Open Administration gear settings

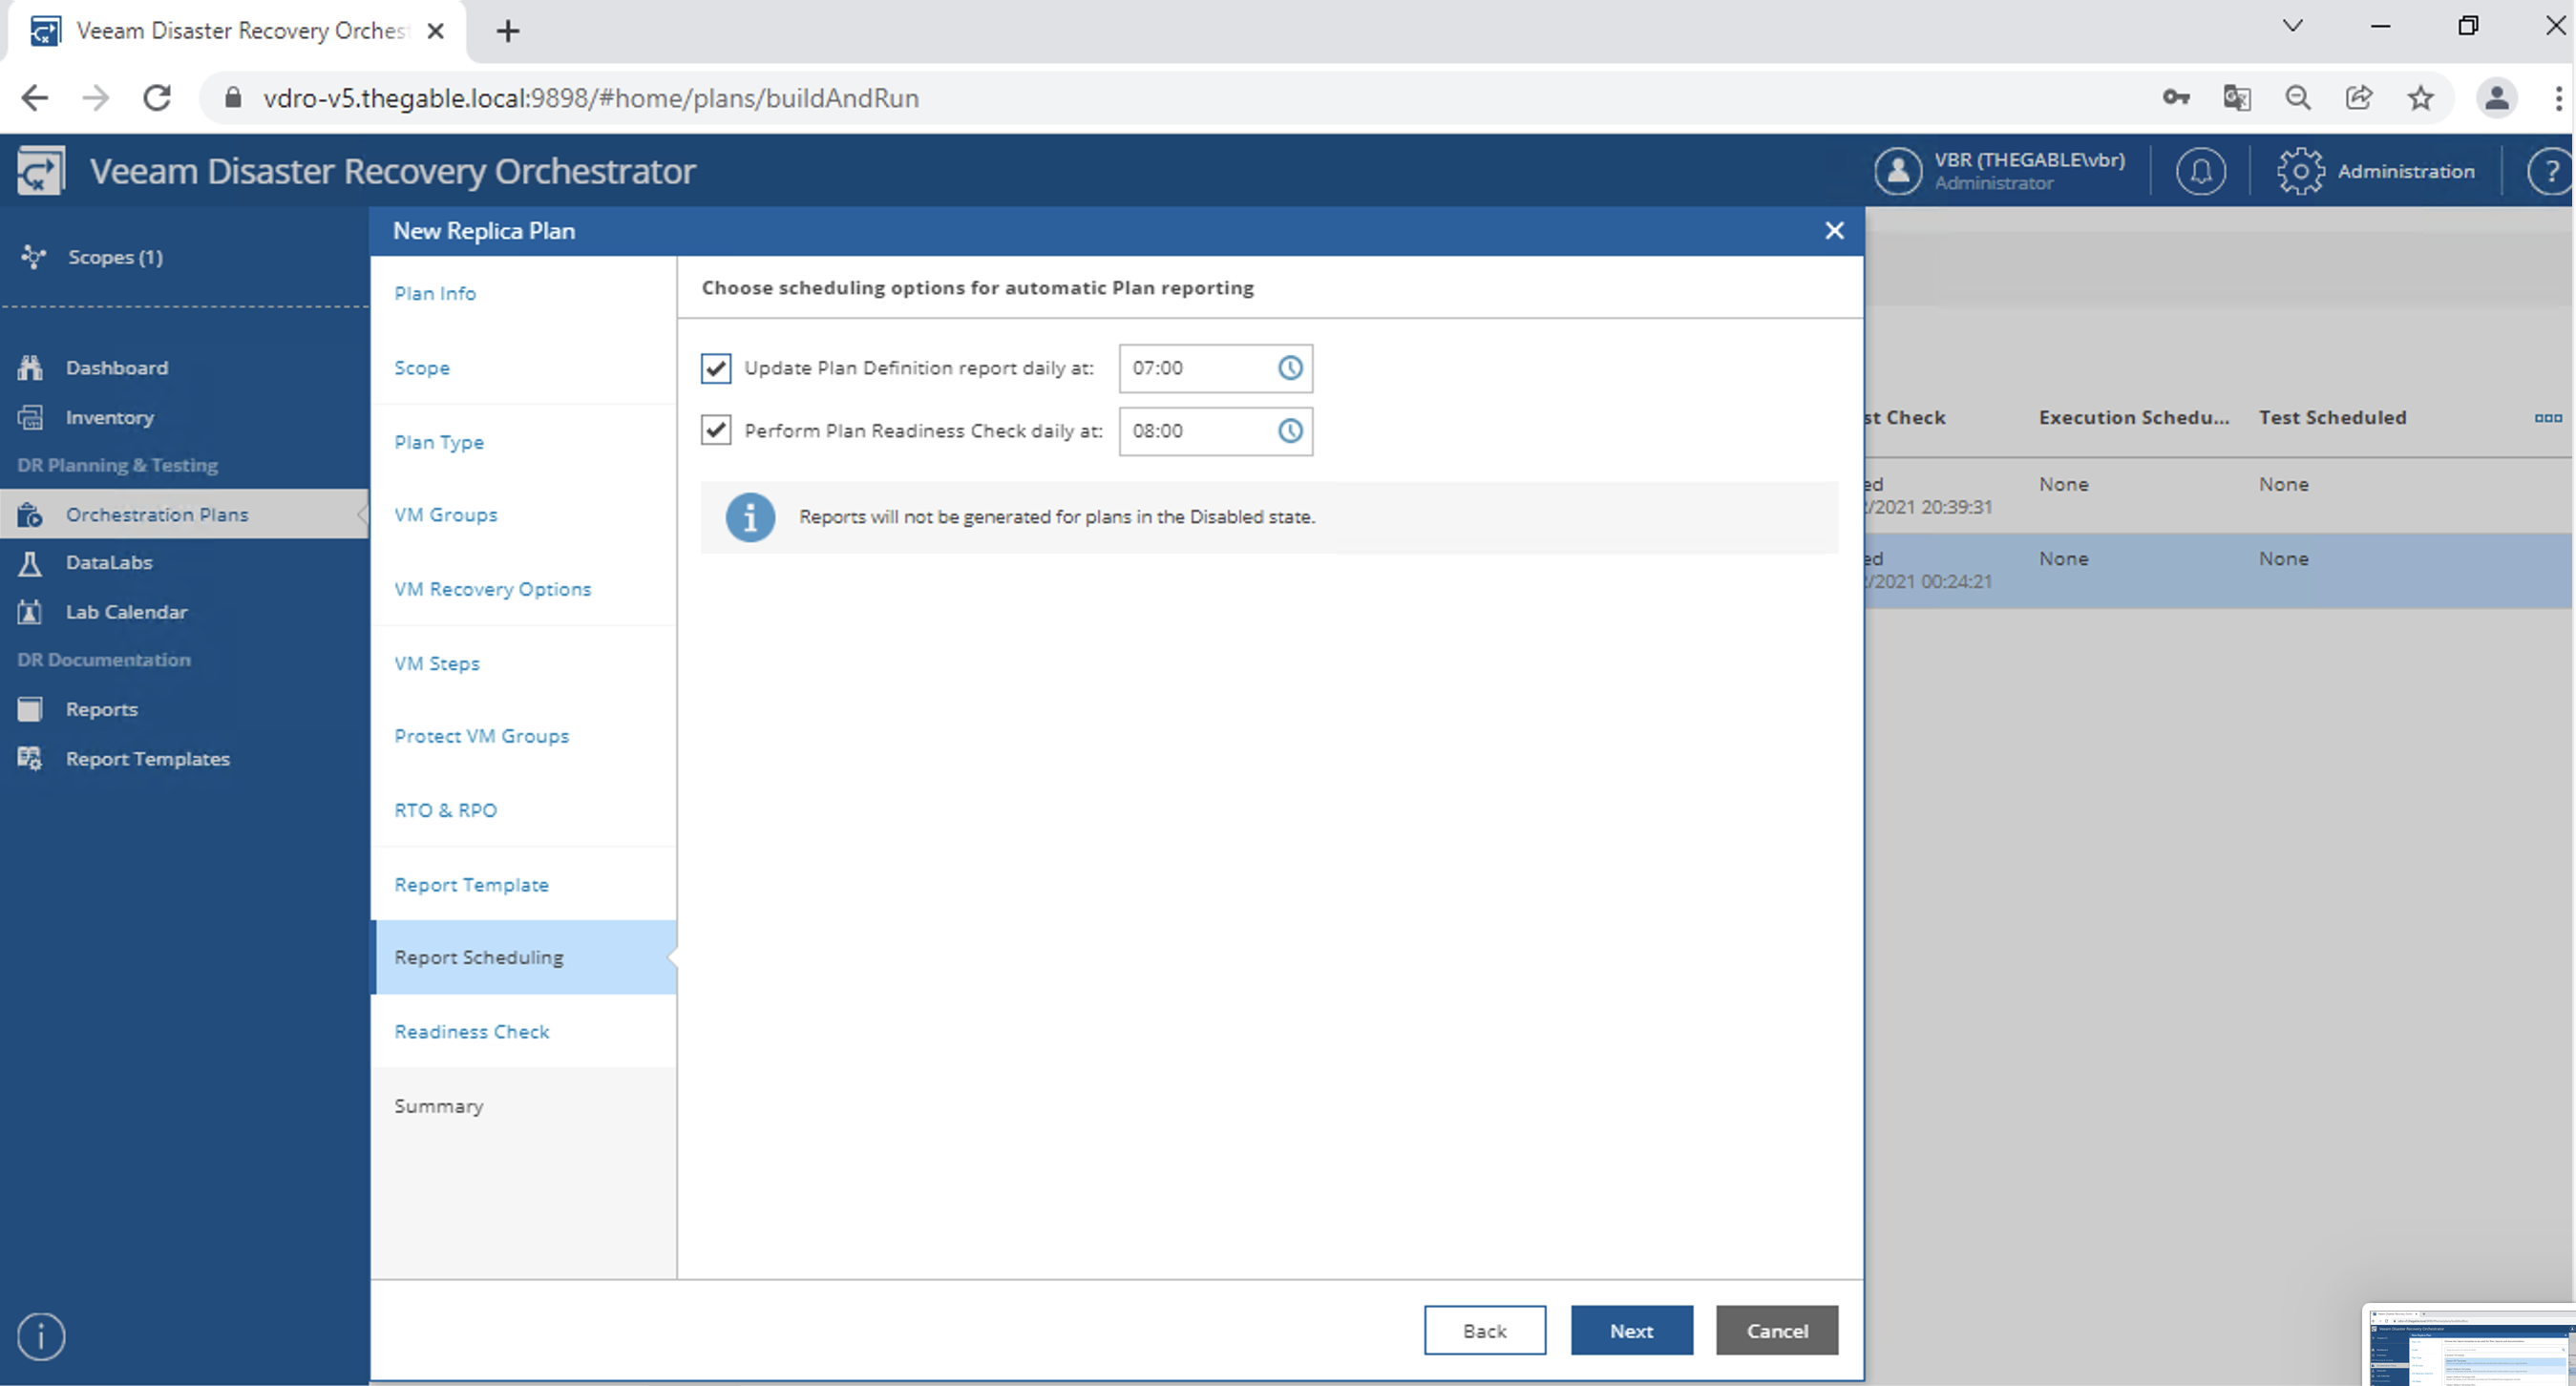pyautogui.click(x=2300, y=171)
